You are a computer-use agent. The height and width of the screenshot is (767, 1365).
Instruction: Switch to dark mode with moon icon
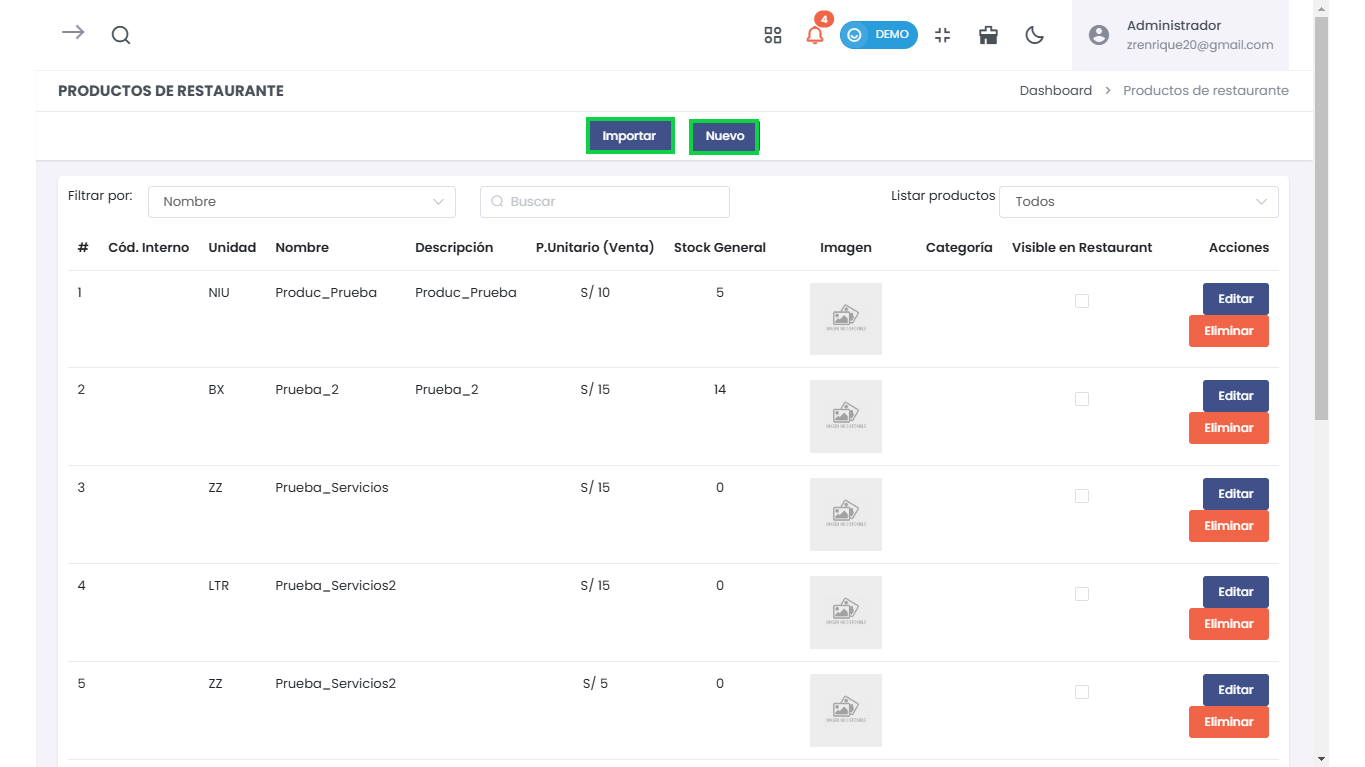(1035, 35)
